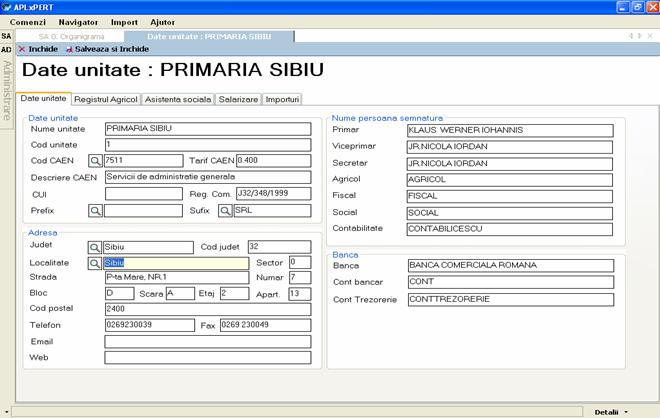Open the Judet lookup magnifier

click(95, 247)
